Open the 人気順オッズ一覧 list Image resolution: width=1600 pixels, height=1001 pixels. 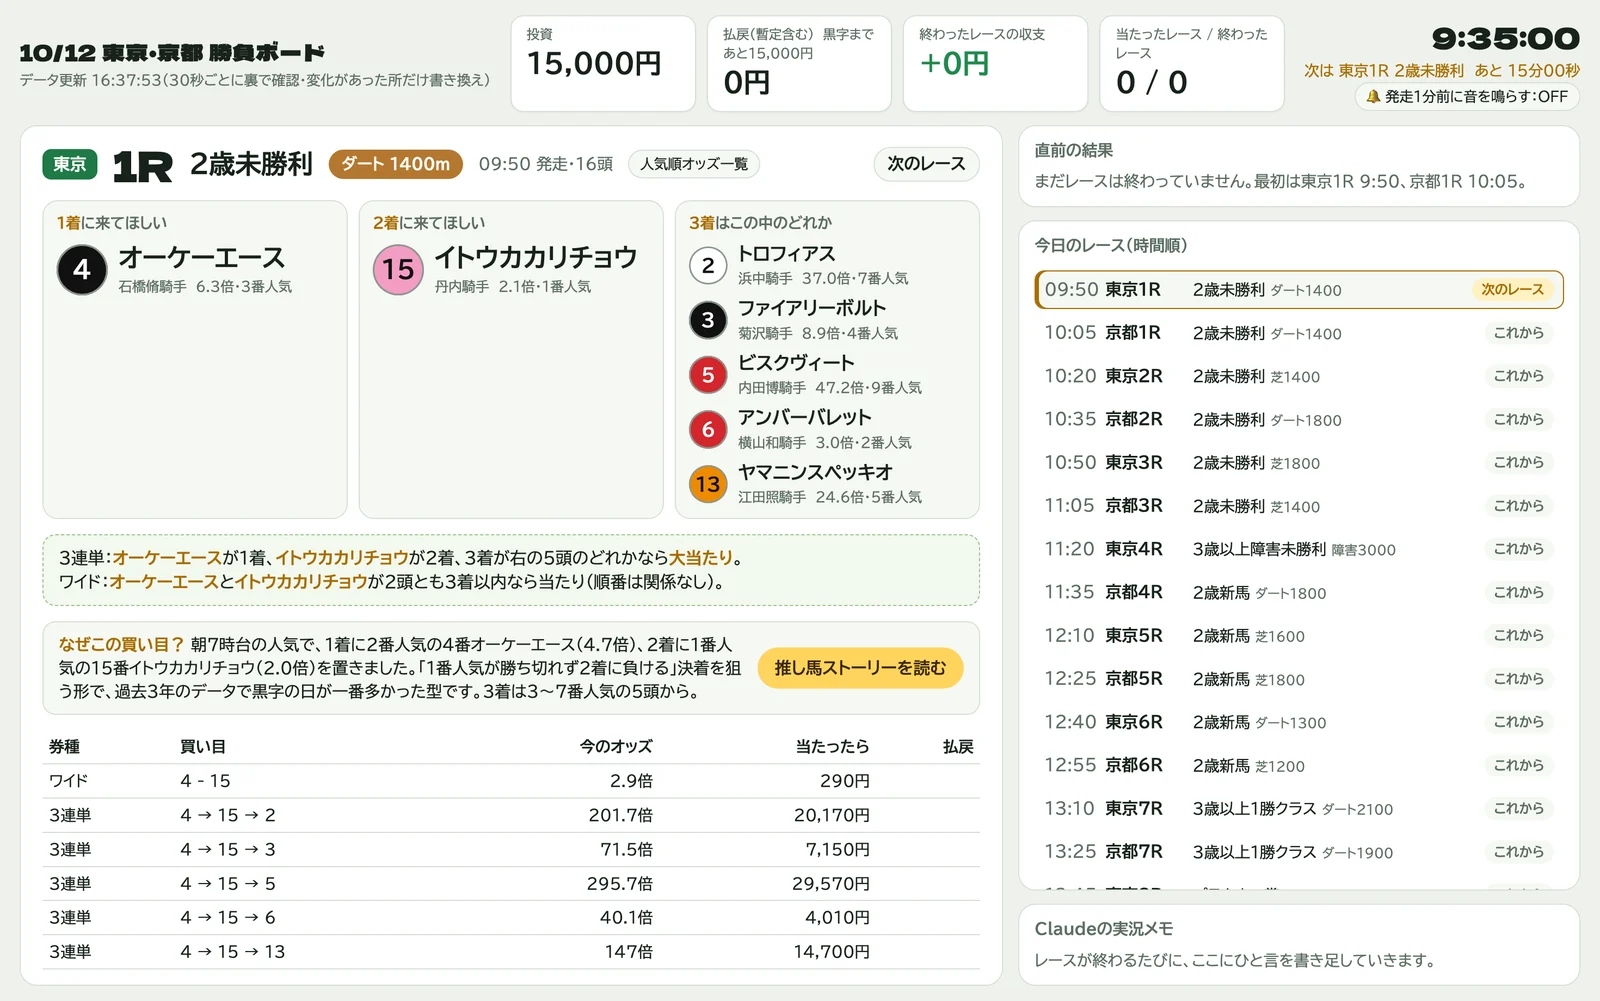(694, 164)
